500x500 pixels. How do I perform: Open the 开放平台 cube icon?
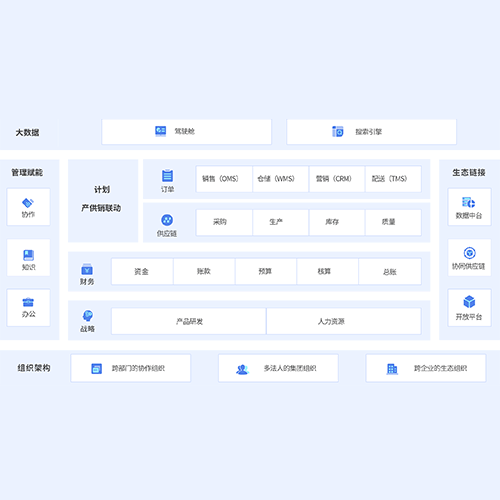[x=469, y=302]
